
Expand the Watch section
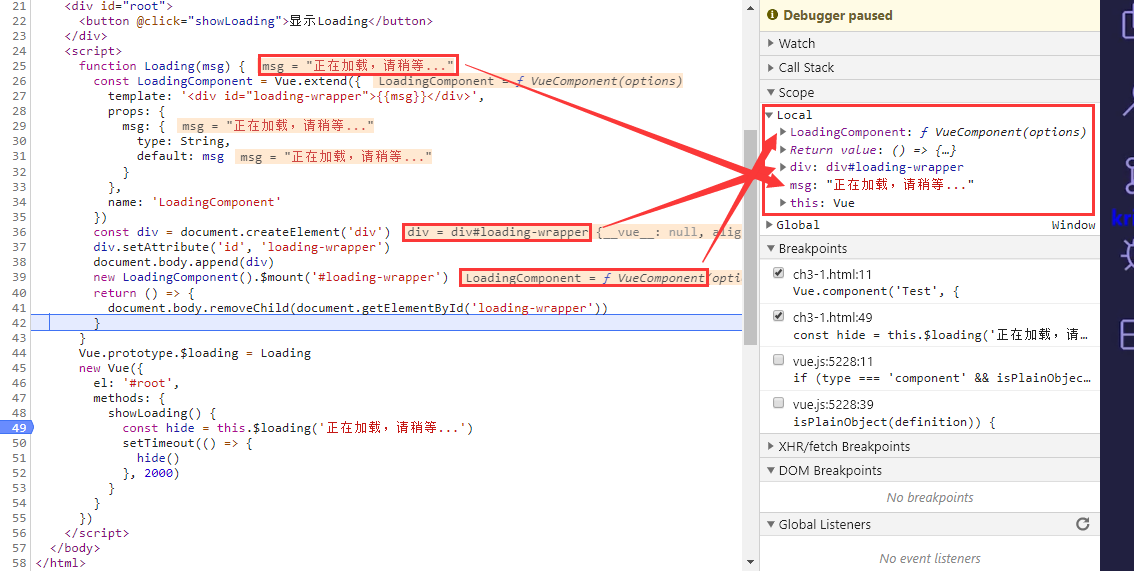click(x=771, y=43)
